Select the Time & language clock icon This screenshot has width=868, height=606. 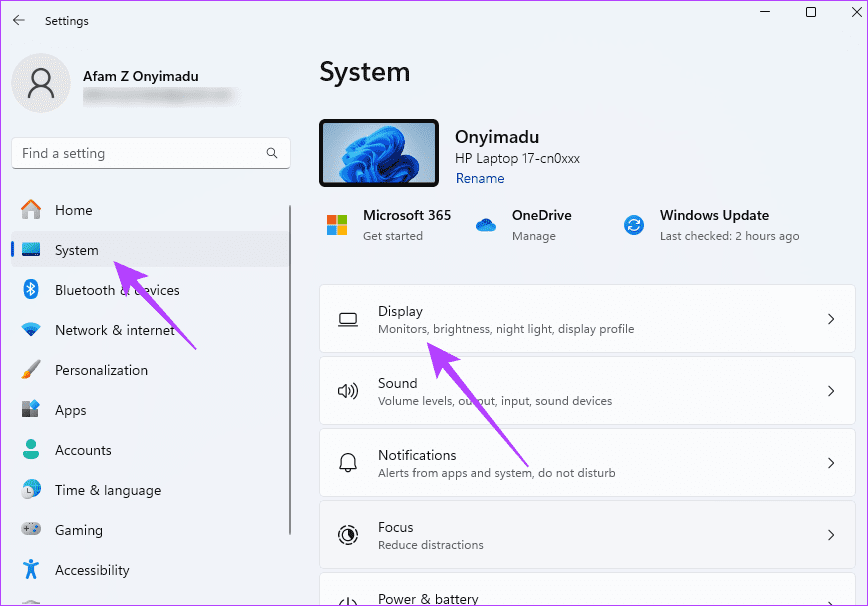(31, 490)
